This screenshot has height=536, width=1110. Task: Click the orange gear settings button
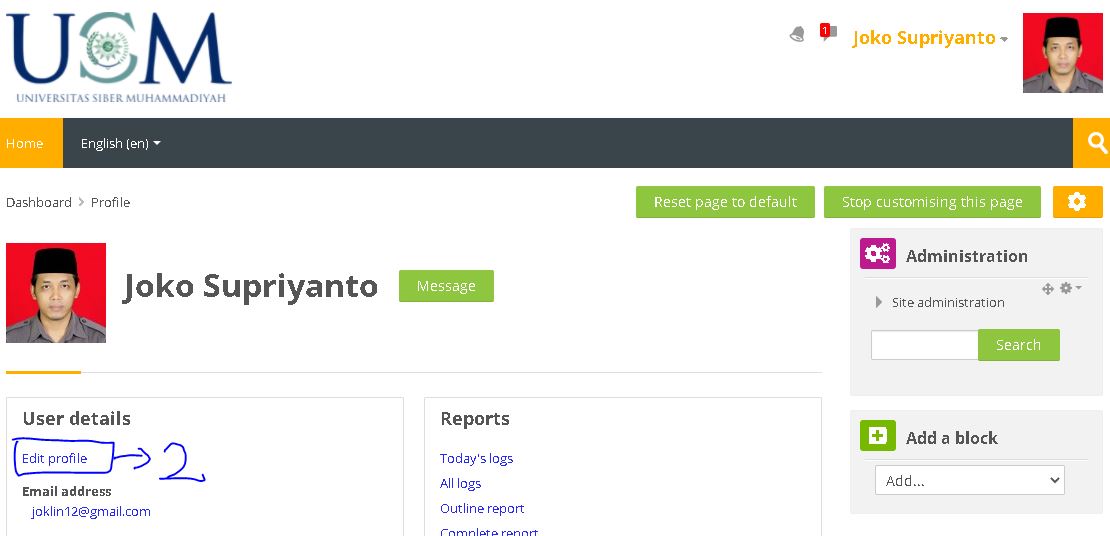[1077, 202]
